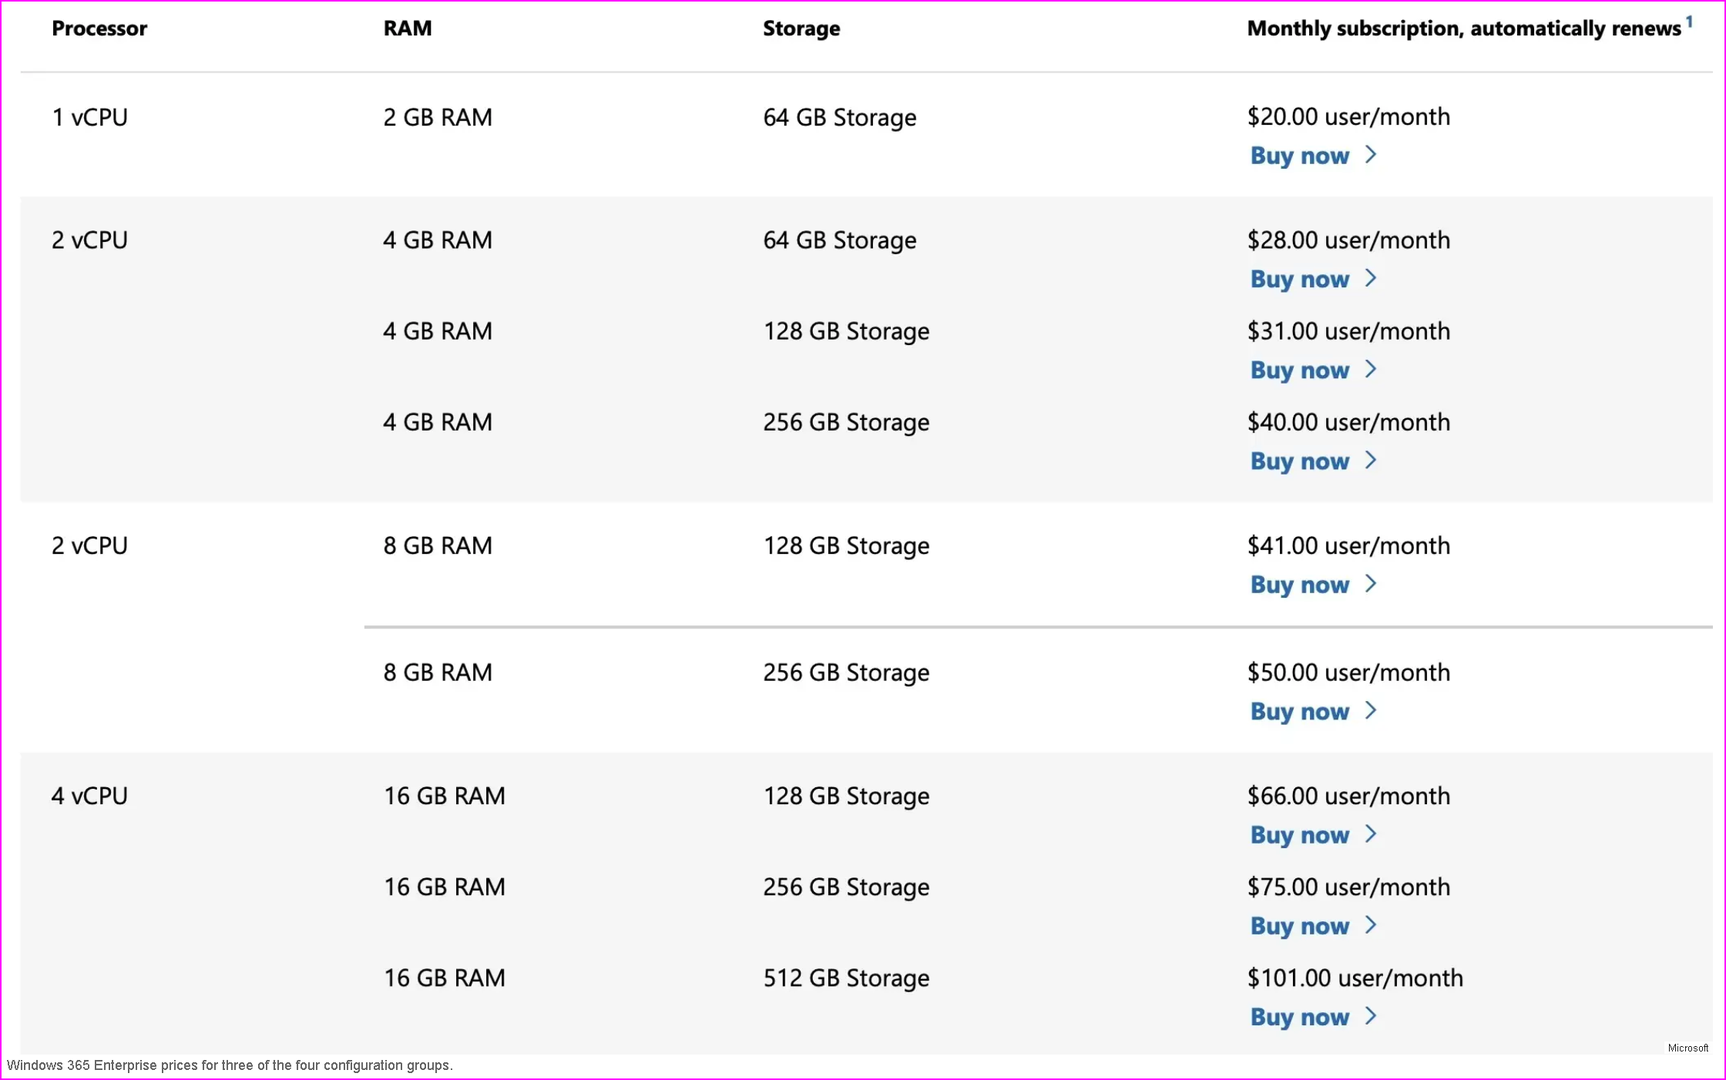The image size is (1726, 1080).
Task: Click chevron arrow under the $50.00 user/month price
Action: coord(1371,711)
